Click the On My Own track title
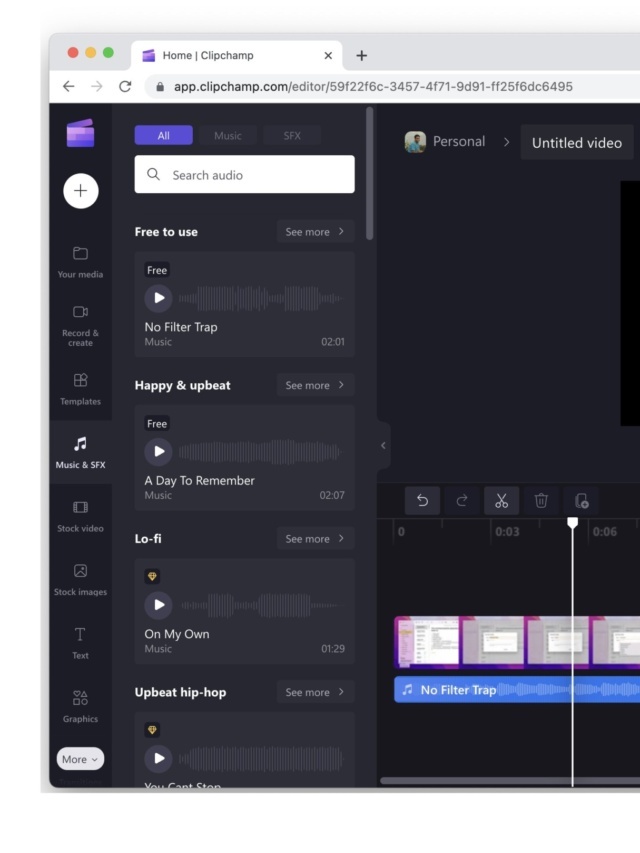The image size is (640, 853). point(177,634)
